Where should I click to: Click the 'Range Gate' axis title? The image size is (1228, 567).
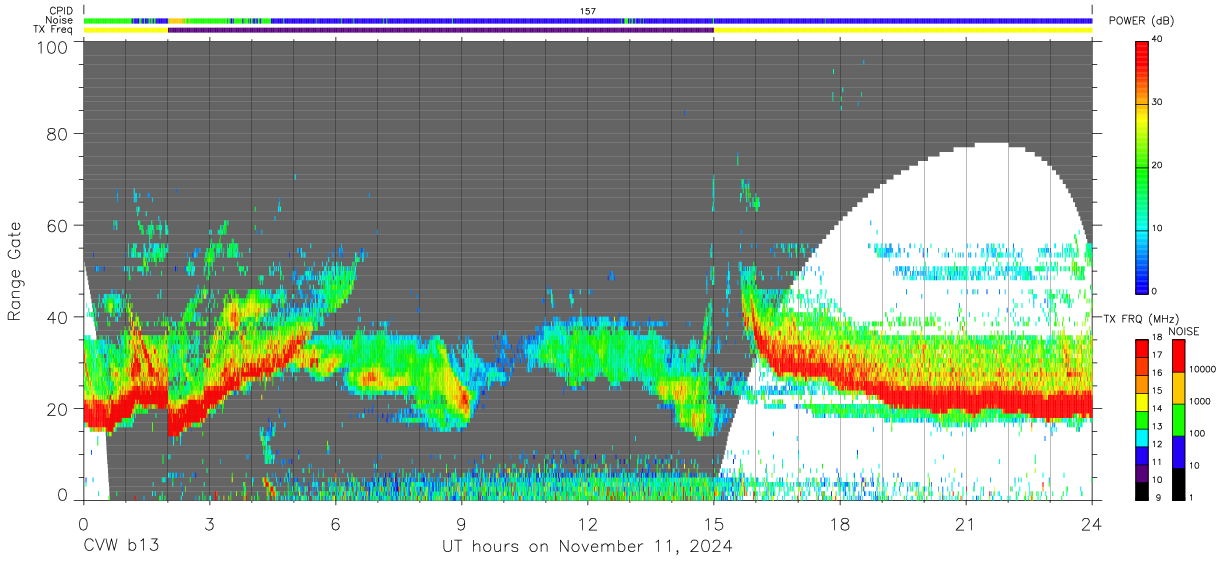pyautogui.click(x=15, y=272)
